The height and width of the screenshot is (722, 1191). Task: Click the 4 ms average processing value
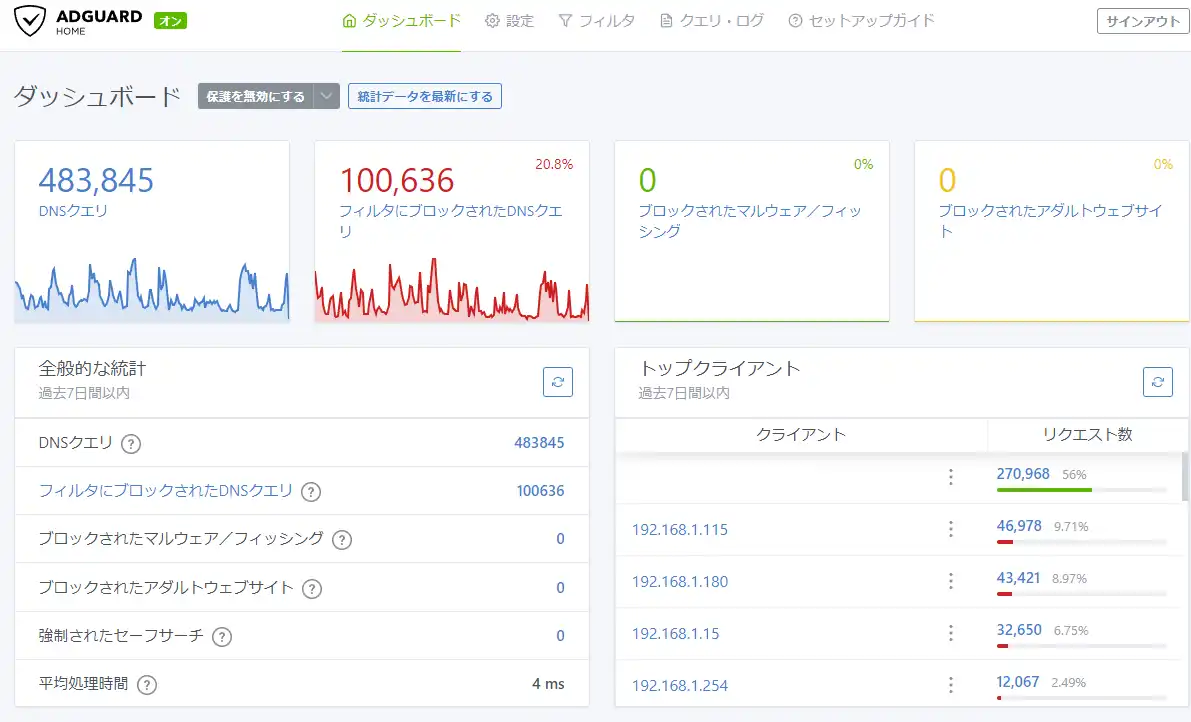tap(548, 684)
